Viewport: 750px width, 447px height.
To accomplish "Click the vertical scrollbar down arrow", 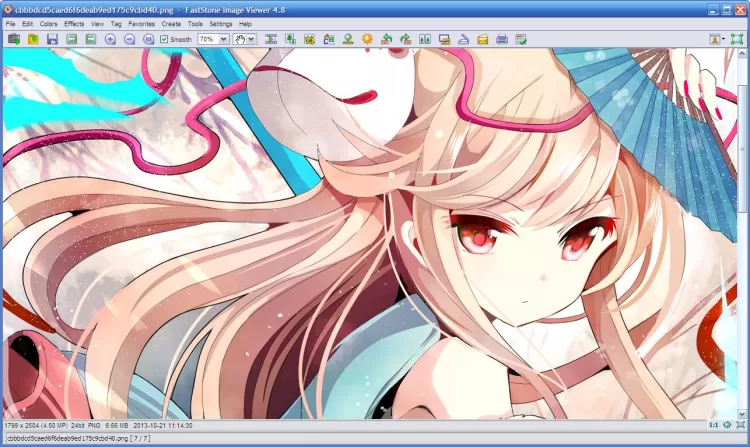I will pyautogui.click(x=742, y=414).
